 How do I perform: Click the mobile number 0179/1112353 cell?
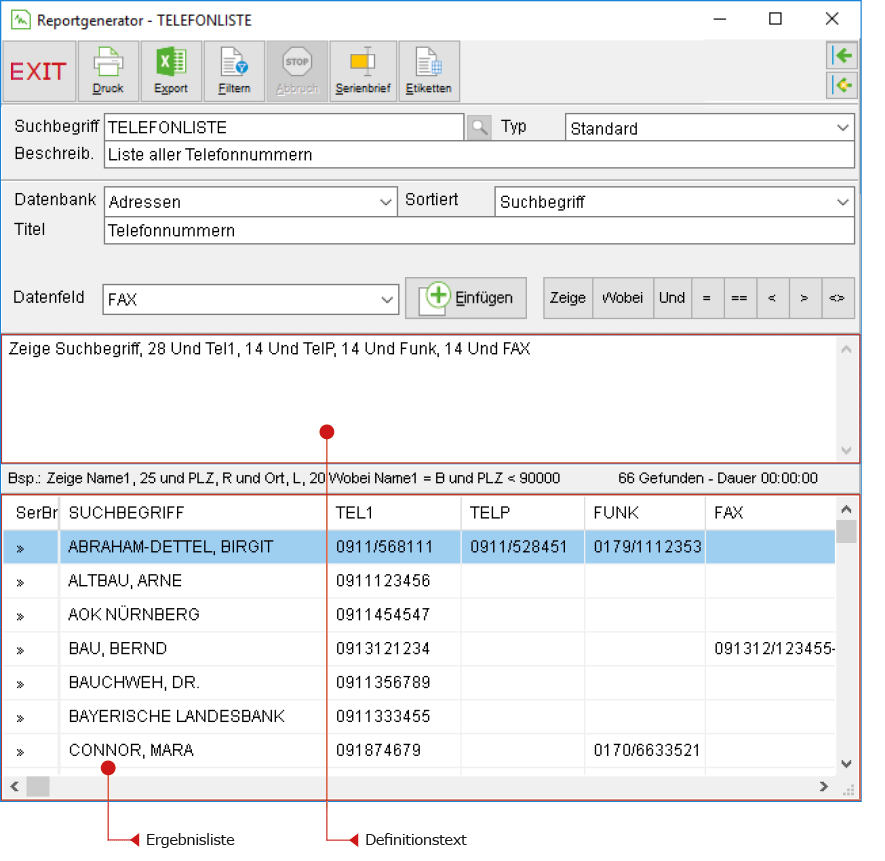[x=647, y=547]
